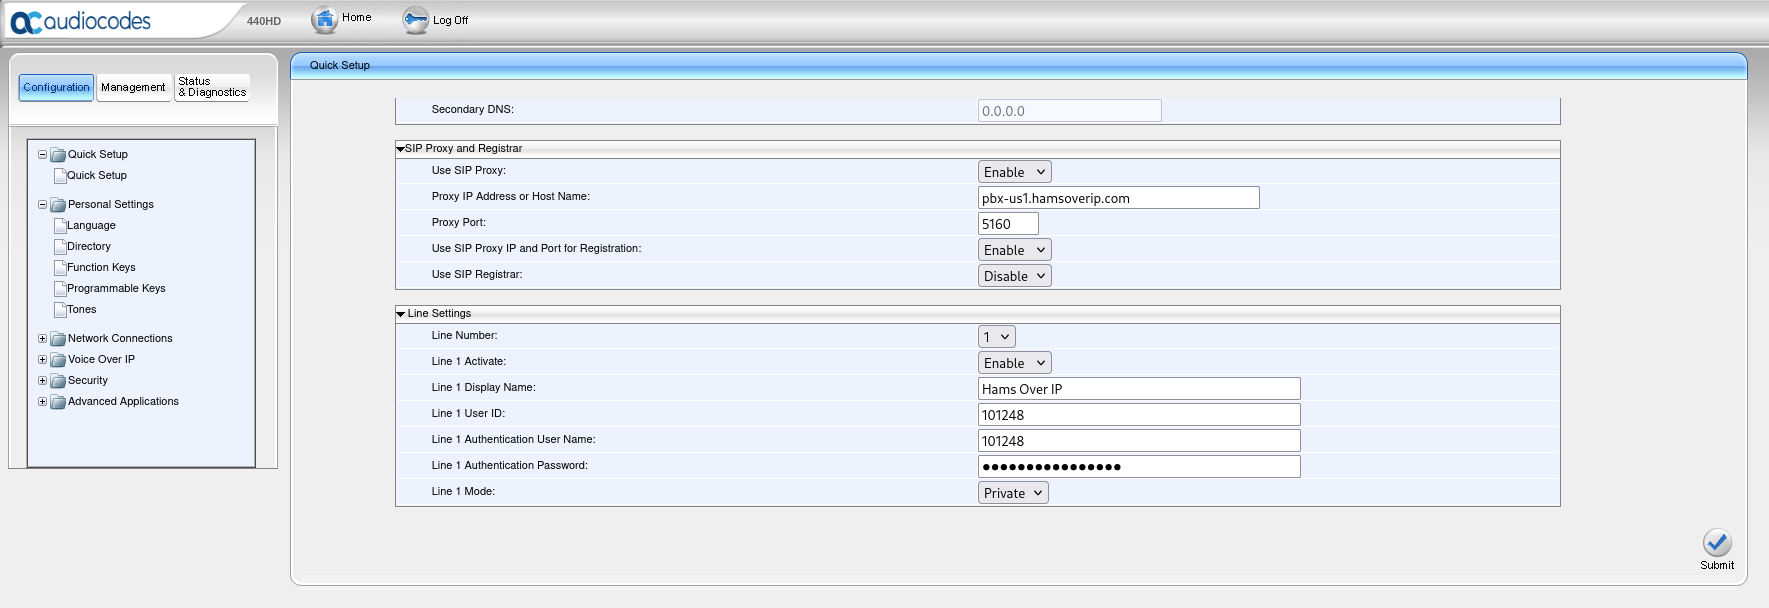Switch to the Status & Diagnostics tab
Image resolution: width=1769 pixels, height=608 pixels.
[x=212, y=88]
